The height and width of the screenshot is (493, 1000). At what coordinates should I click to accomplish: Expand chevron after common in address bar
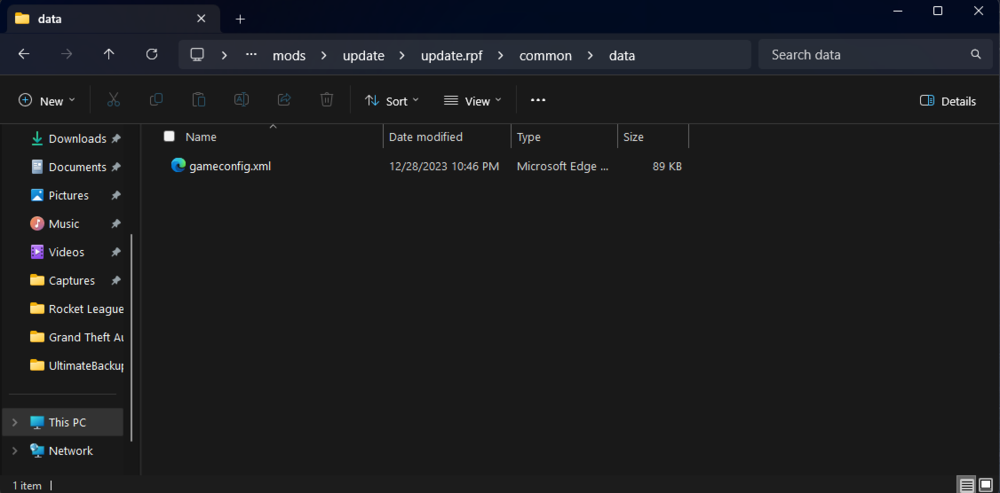tap(590, 55)
